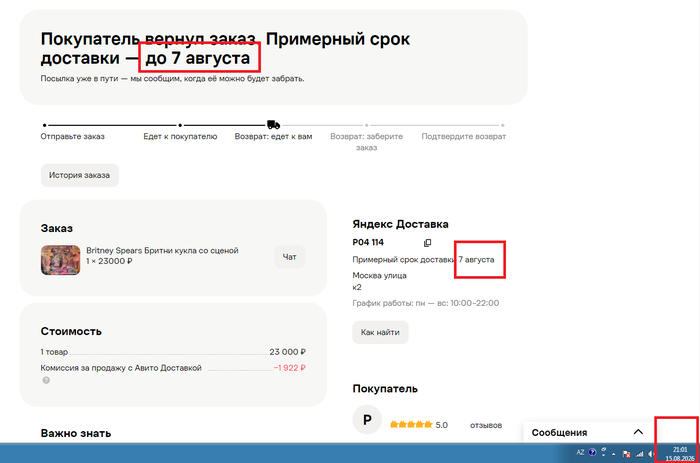The width and height of the screenshot is (700, 463).
Task: Open the Britney Spears doll thumbnail
Action: (61, 260)
